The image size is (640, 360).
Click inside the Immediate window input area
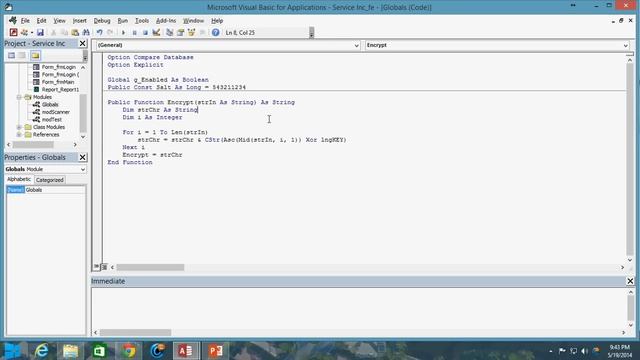click(x=358, y=308)
